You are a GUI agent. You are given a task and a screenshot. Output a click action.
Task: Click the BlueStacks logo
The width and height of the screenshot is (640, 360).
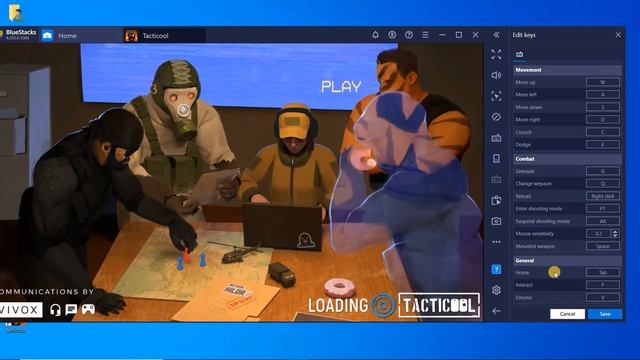click(x=18, y=34)
